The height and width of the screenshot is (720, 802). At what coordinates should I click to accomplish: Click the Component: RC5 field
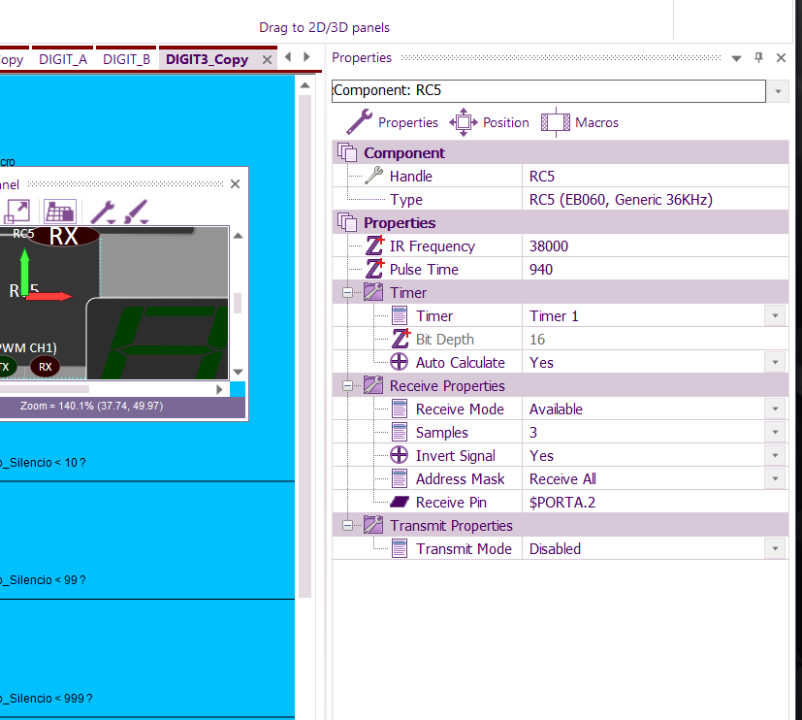tap(548, 91)
